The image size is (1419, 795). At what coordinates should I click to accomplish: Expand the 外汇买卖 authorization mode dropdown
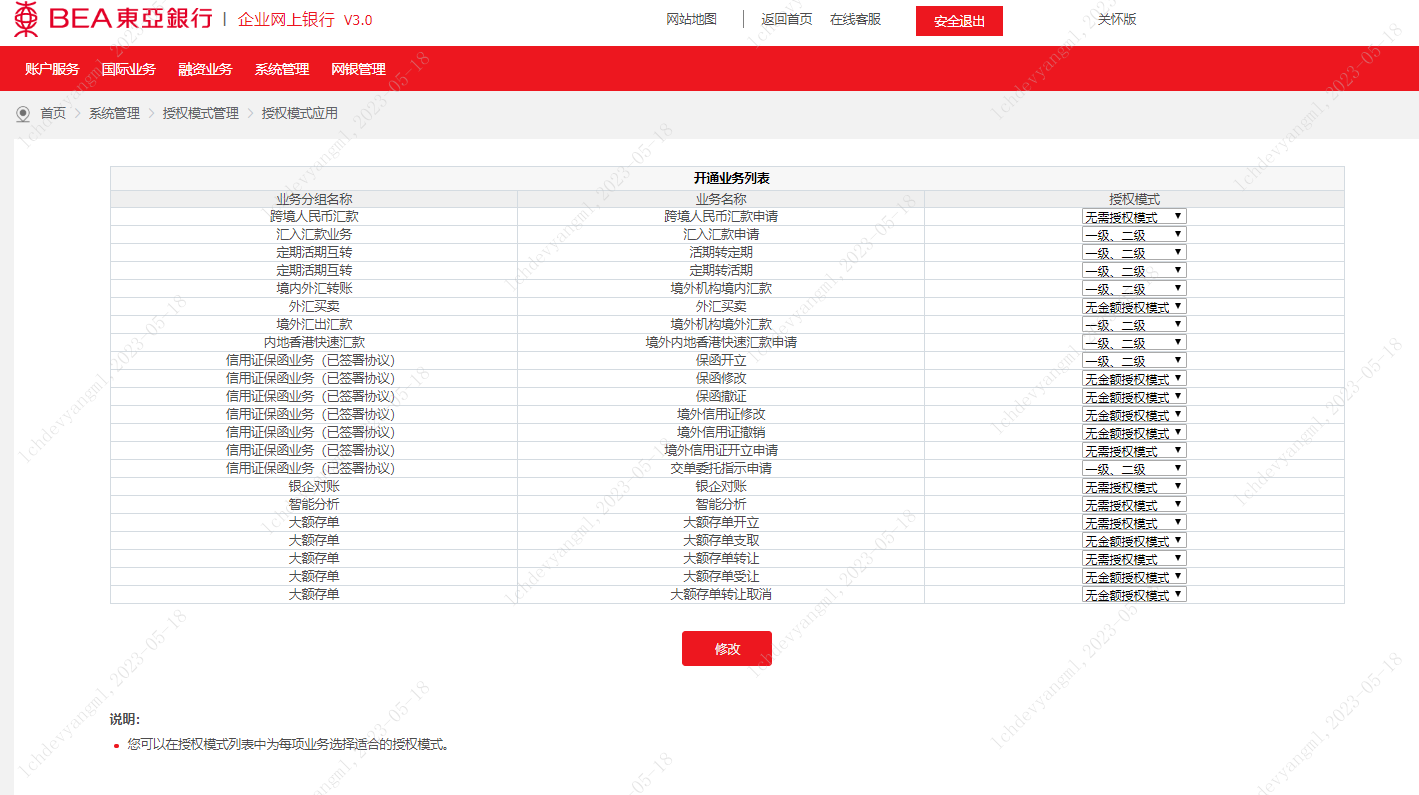point(1133,306)
